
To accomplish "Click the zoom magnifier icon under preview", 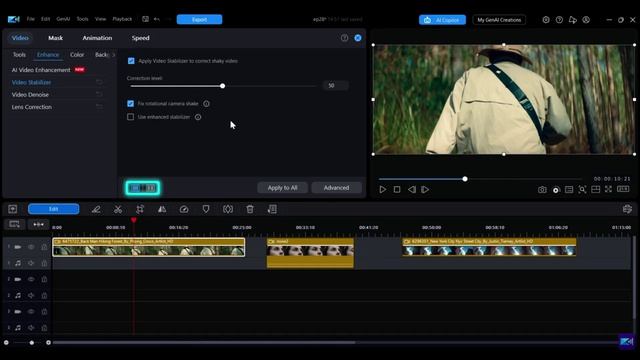I will click(x=582, y=190).
